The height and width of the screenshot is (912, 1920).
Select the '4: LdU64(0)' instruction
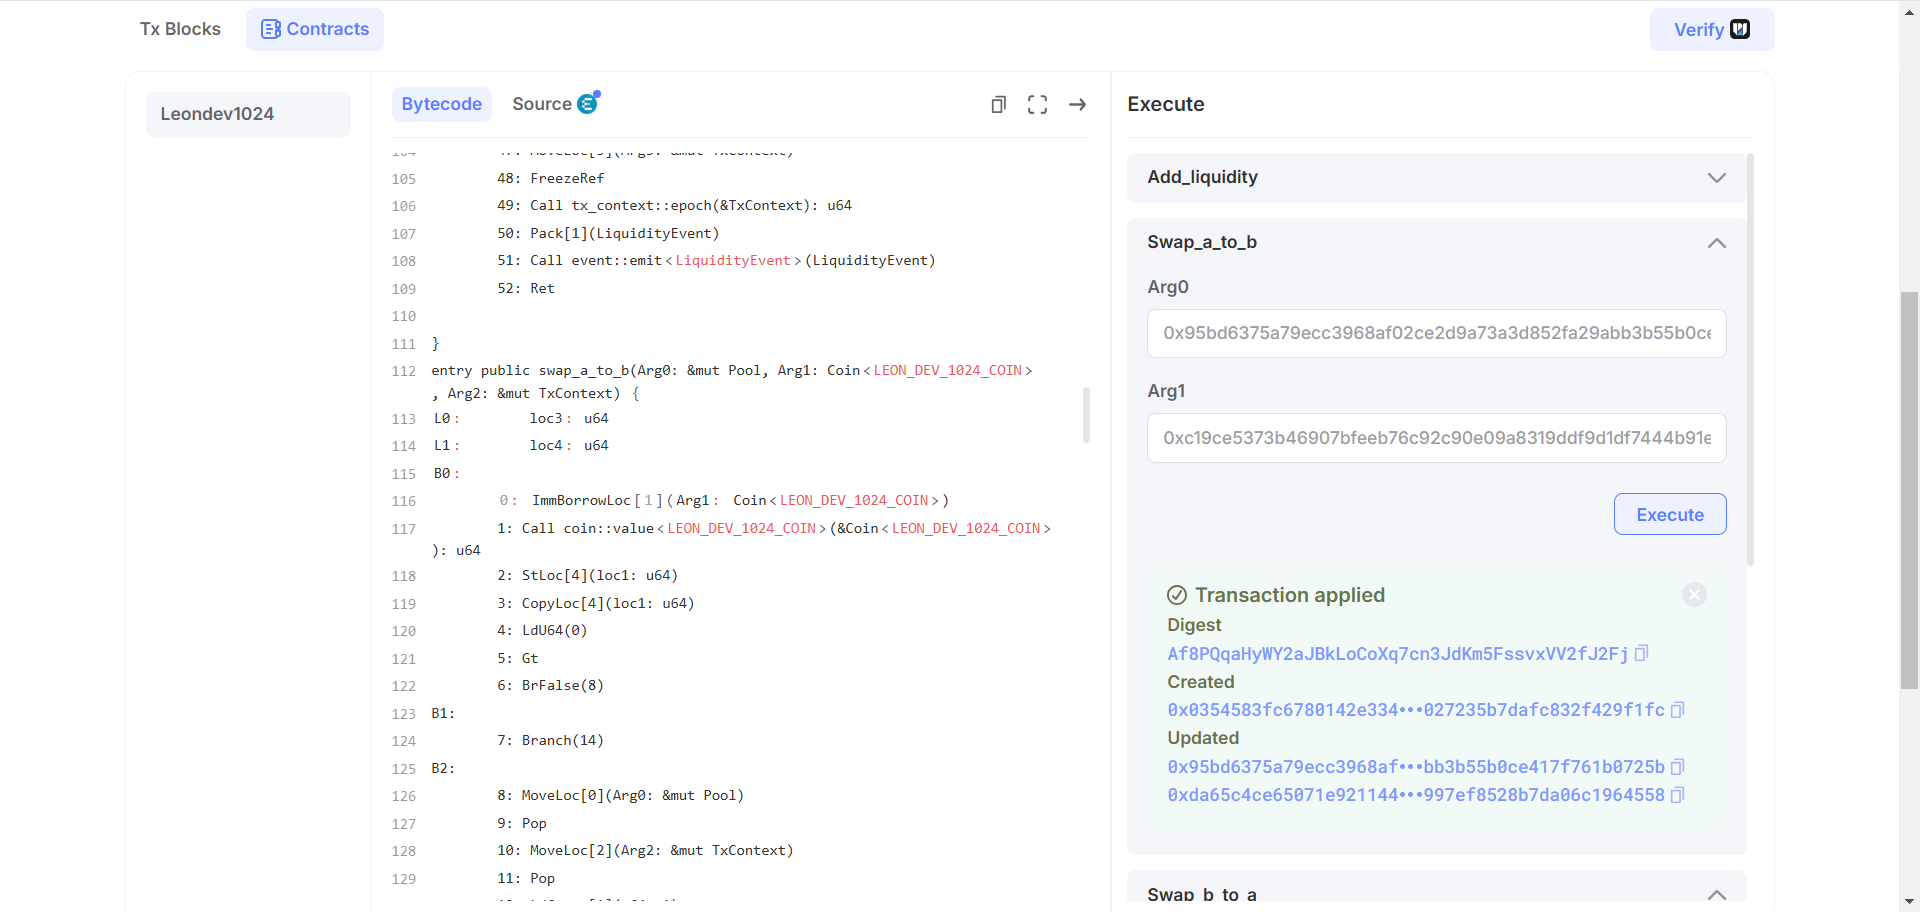point(542,630)
